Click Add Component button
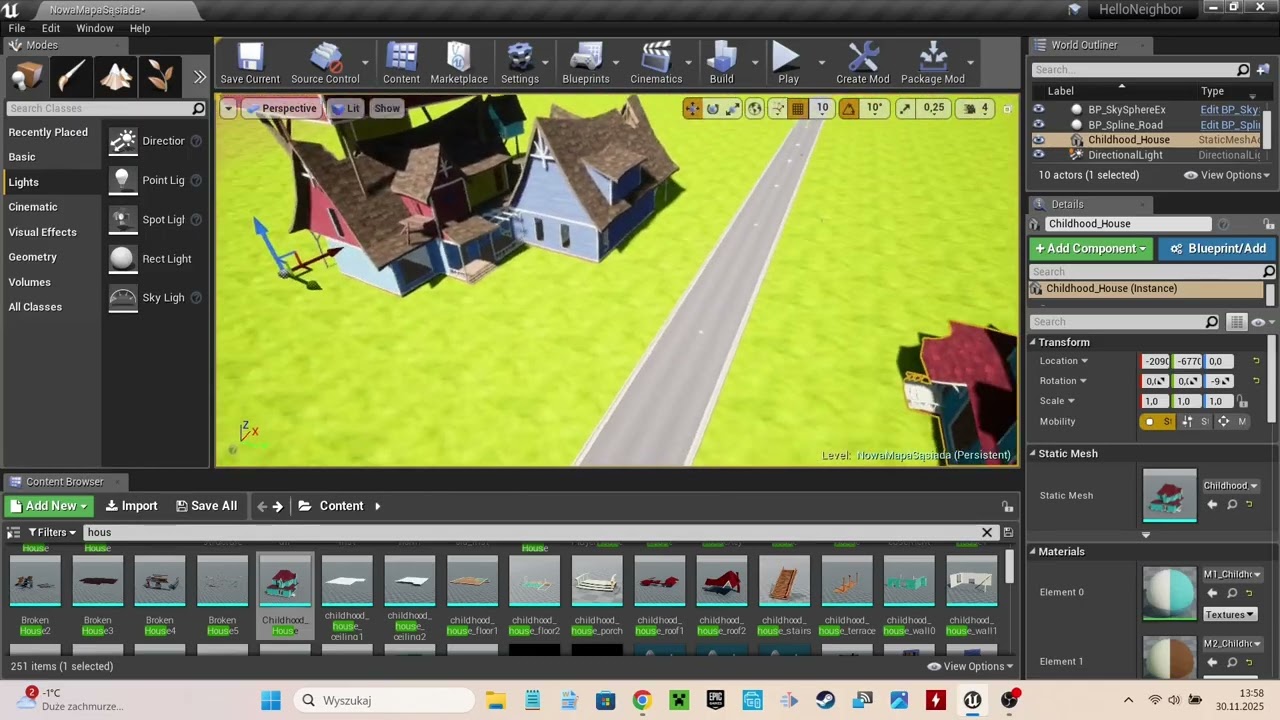This screenshot has height=720, width=1280. [1091, 248]
